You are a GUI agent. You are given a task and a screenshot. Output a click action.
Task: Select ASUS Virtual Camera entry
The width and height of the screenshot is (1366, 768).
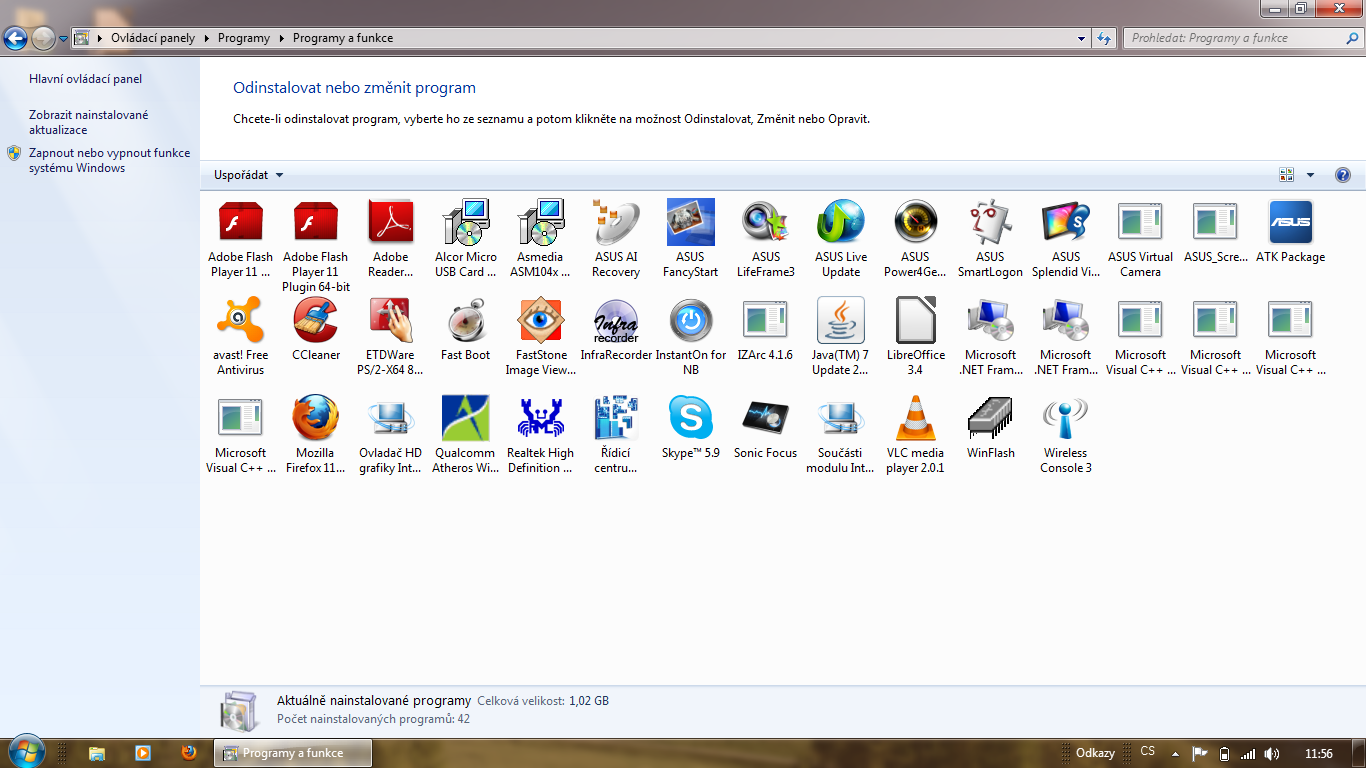point(1141,239)
